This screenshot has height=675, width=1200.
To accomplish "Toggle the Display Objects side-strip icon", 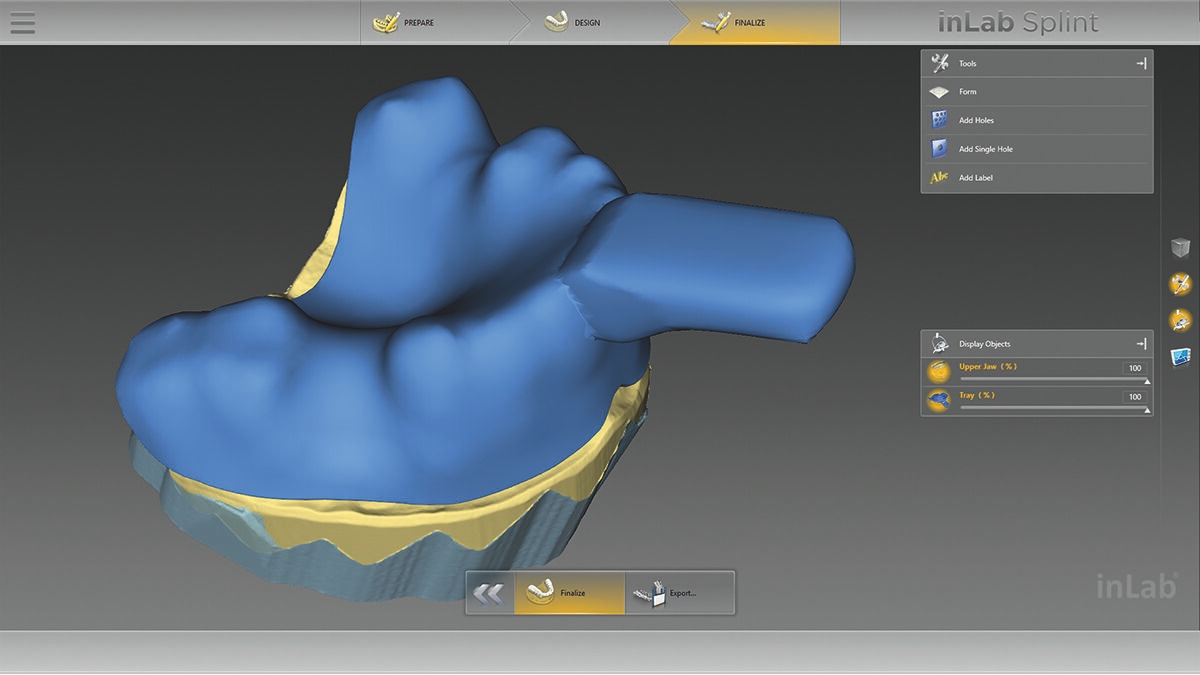I will [1180, 320].
